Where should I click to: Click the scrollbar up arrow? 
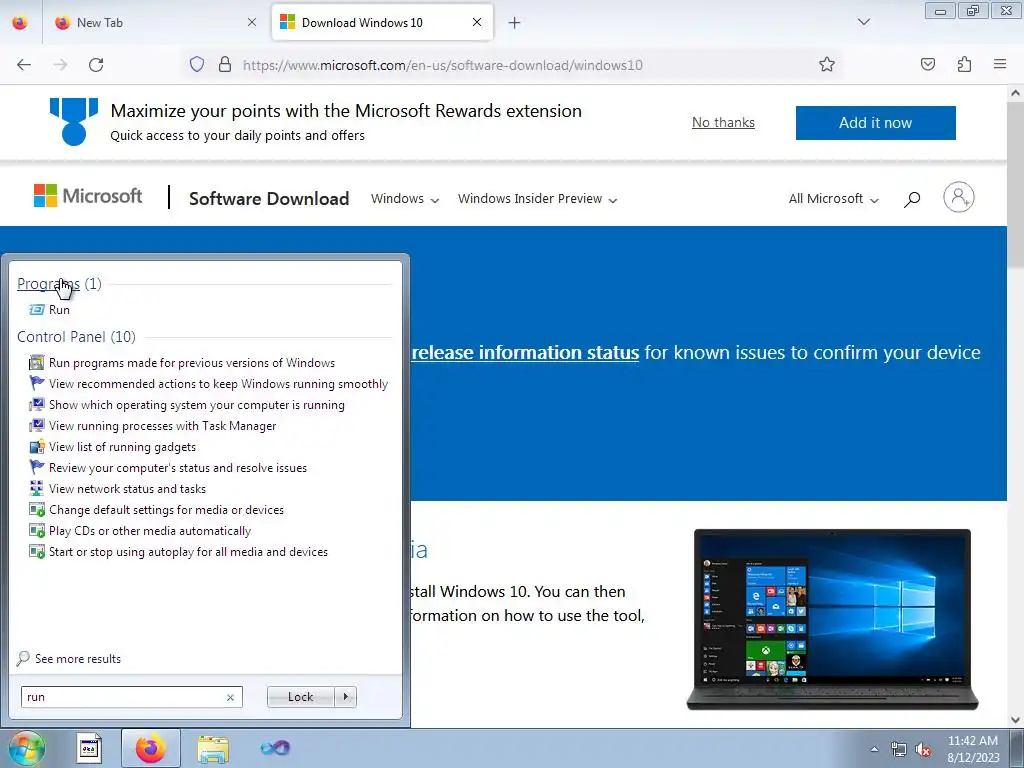pyautogui.click(x=1016, y=93)
